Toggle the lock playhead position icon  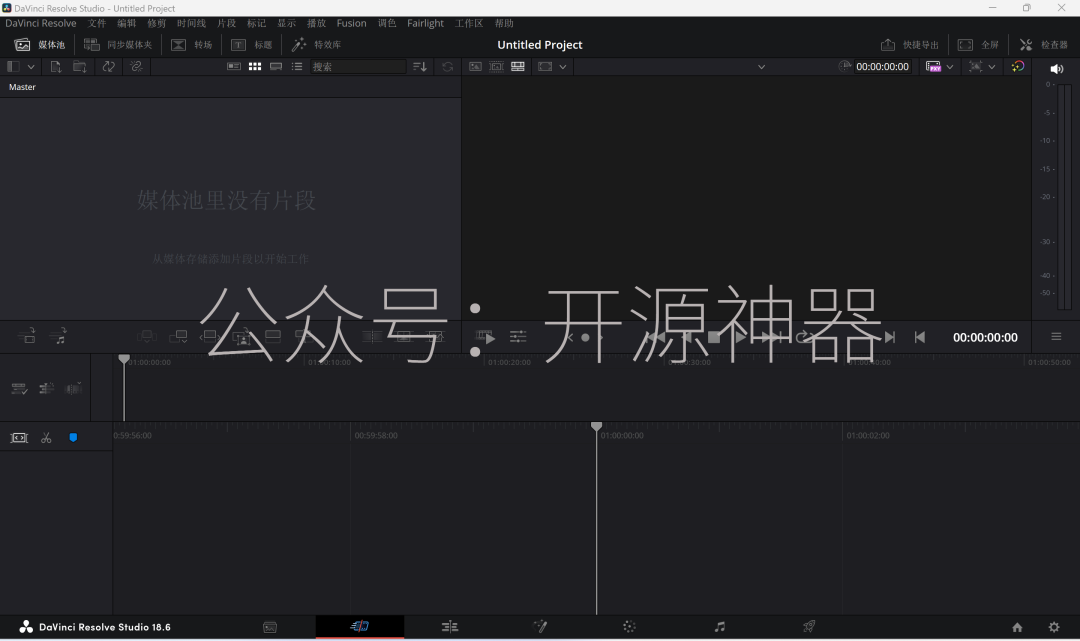pyautogui.click(x=46, y=389)
